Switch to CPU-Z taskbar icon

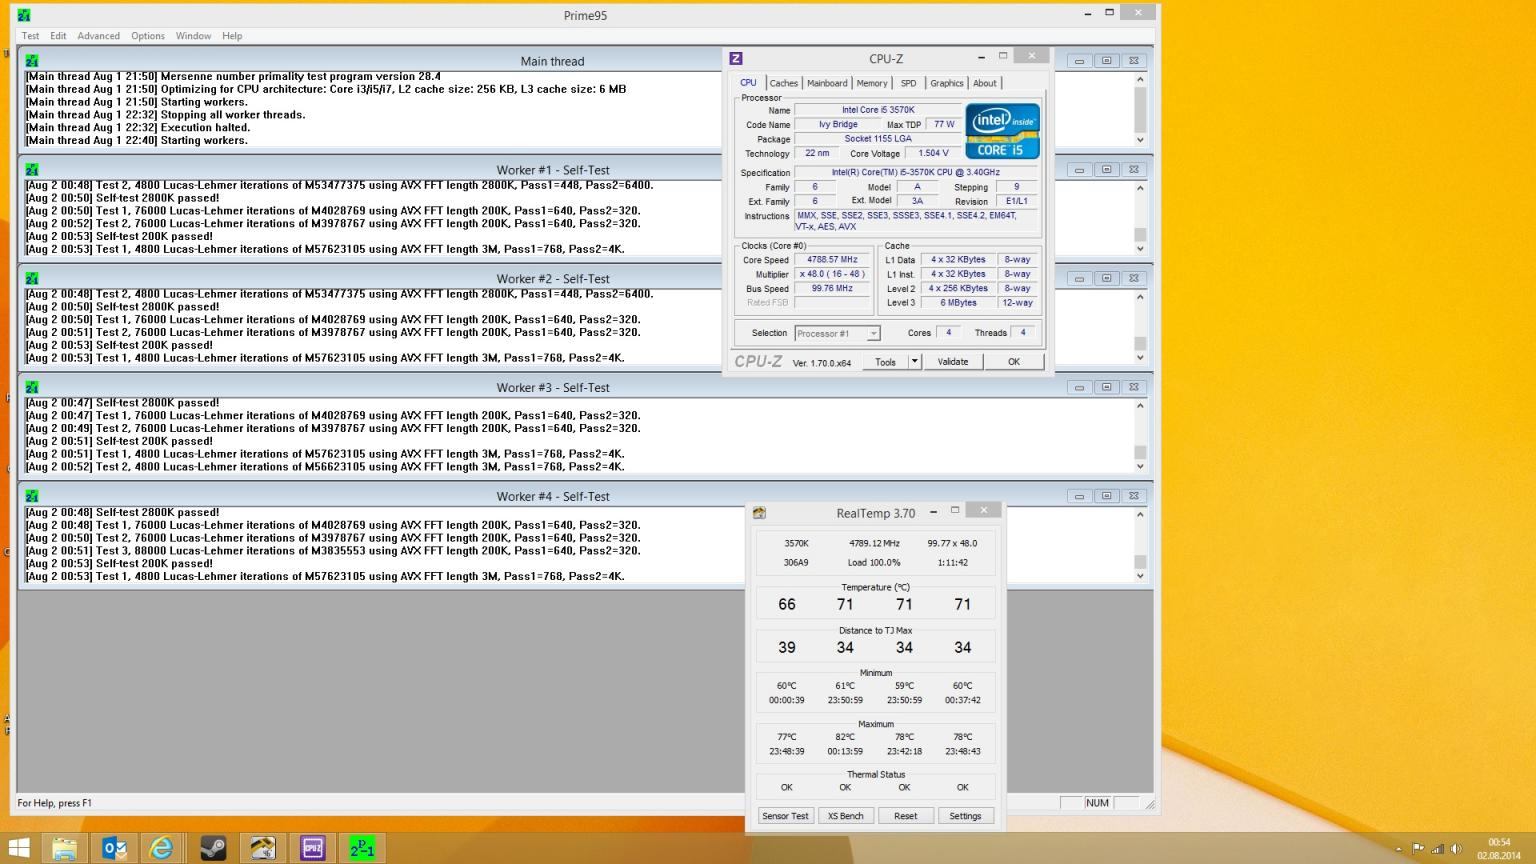tap(312, 849)
